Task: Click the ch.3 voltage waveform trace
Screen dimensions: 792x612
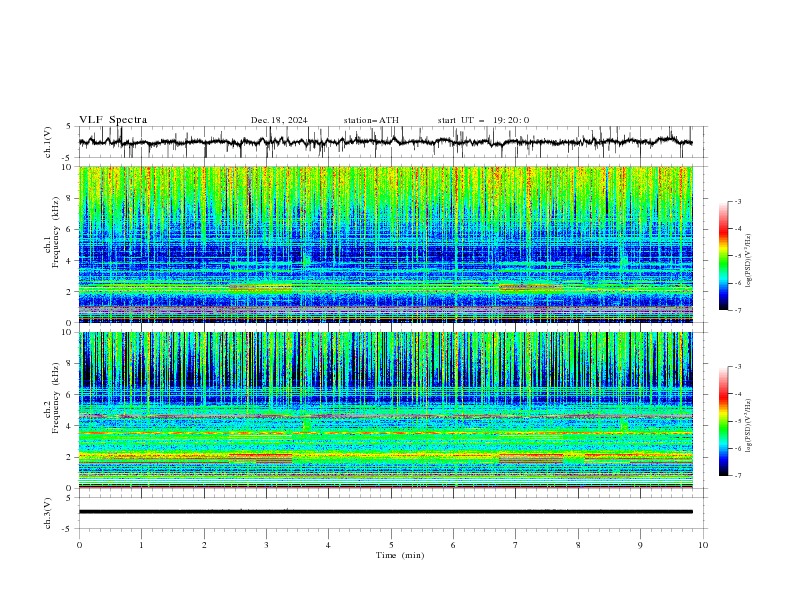Action: click(x=385, y=512)
